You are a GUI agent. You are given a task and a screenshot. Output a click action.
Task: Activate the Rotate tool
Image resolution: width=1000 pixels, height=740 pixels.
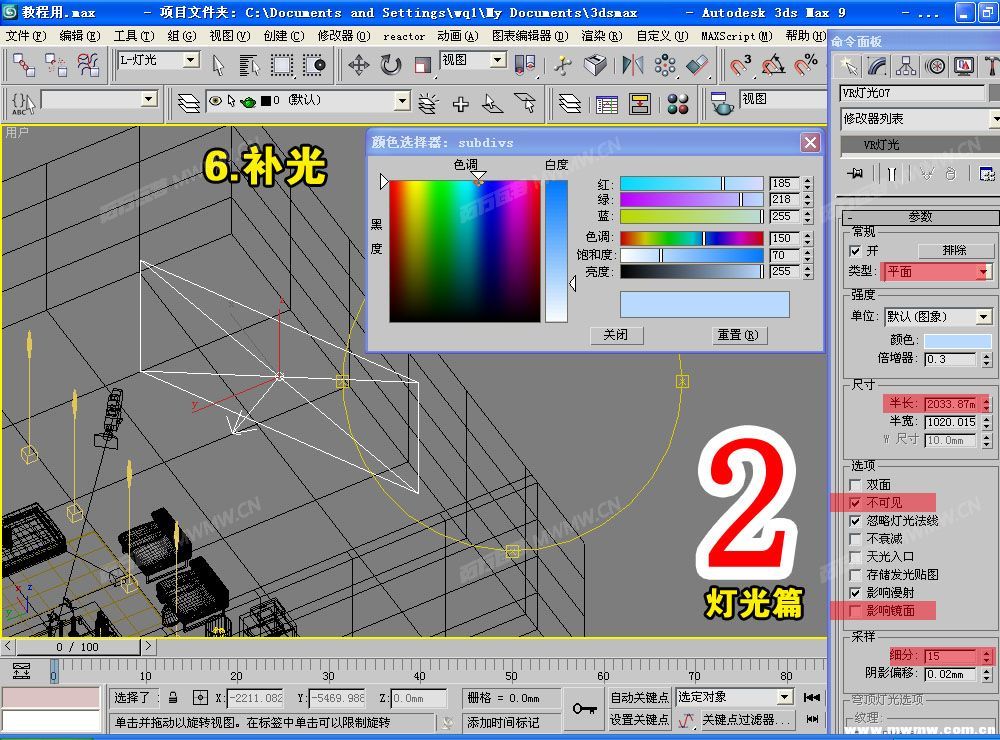(x=390, y=65)
